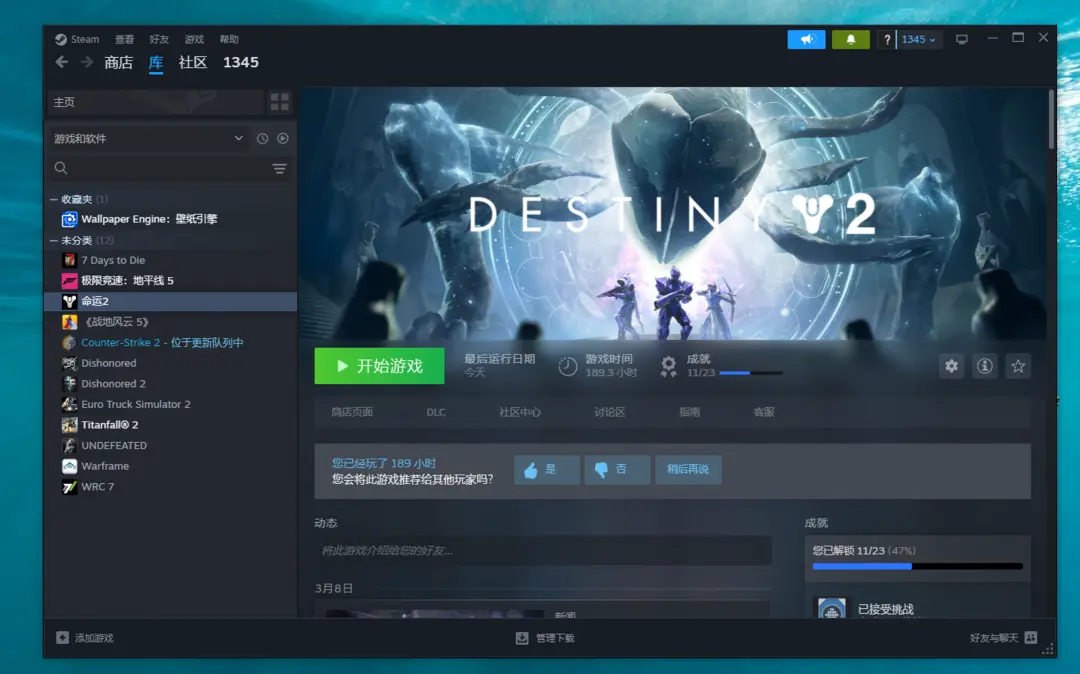The height and width of the screenshot is (674, 1080).
Task: Open the Steam menu
Action: pos(85,39)
